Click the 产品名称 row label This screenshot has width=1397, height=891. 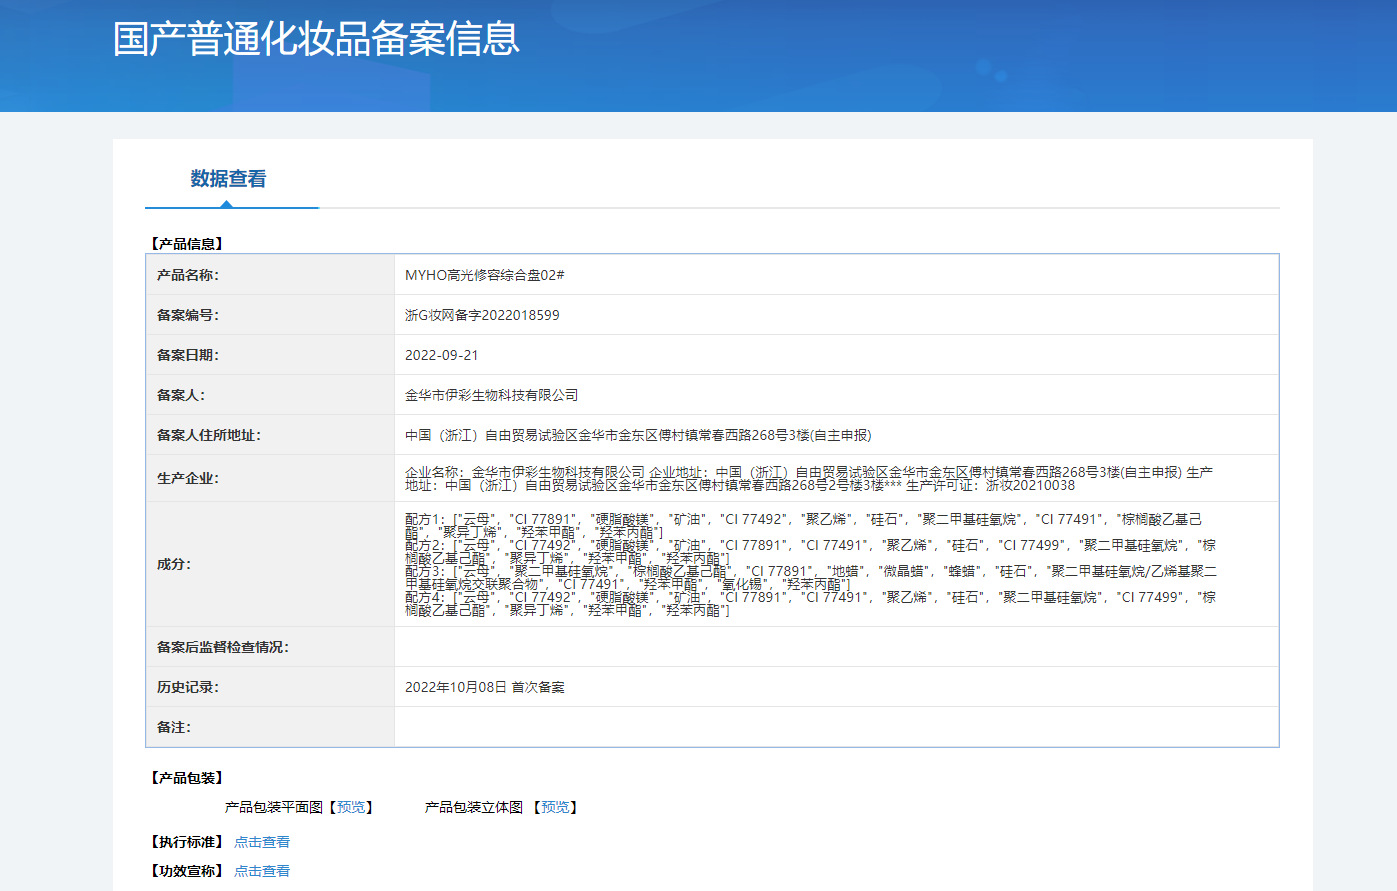pyautogui.click(x=188, y=275)
